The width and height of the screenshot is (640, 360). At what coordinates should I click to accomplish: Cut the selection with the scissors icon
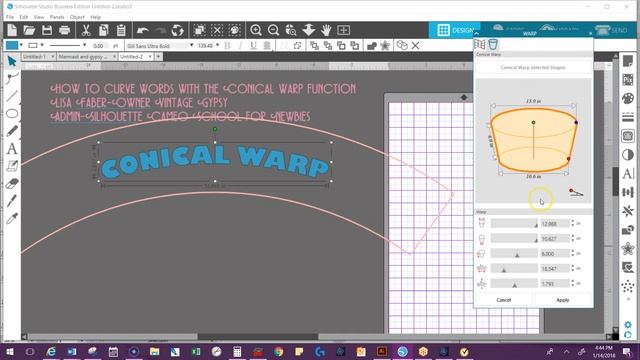click(x=86, y=30)
